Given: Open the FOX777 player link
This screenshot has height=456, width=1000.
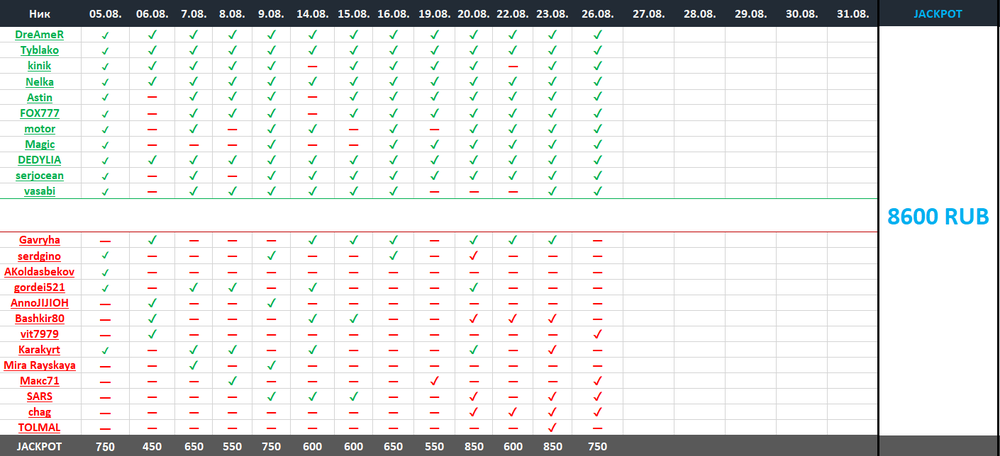Looking at the screenshot, I should 40,113.
